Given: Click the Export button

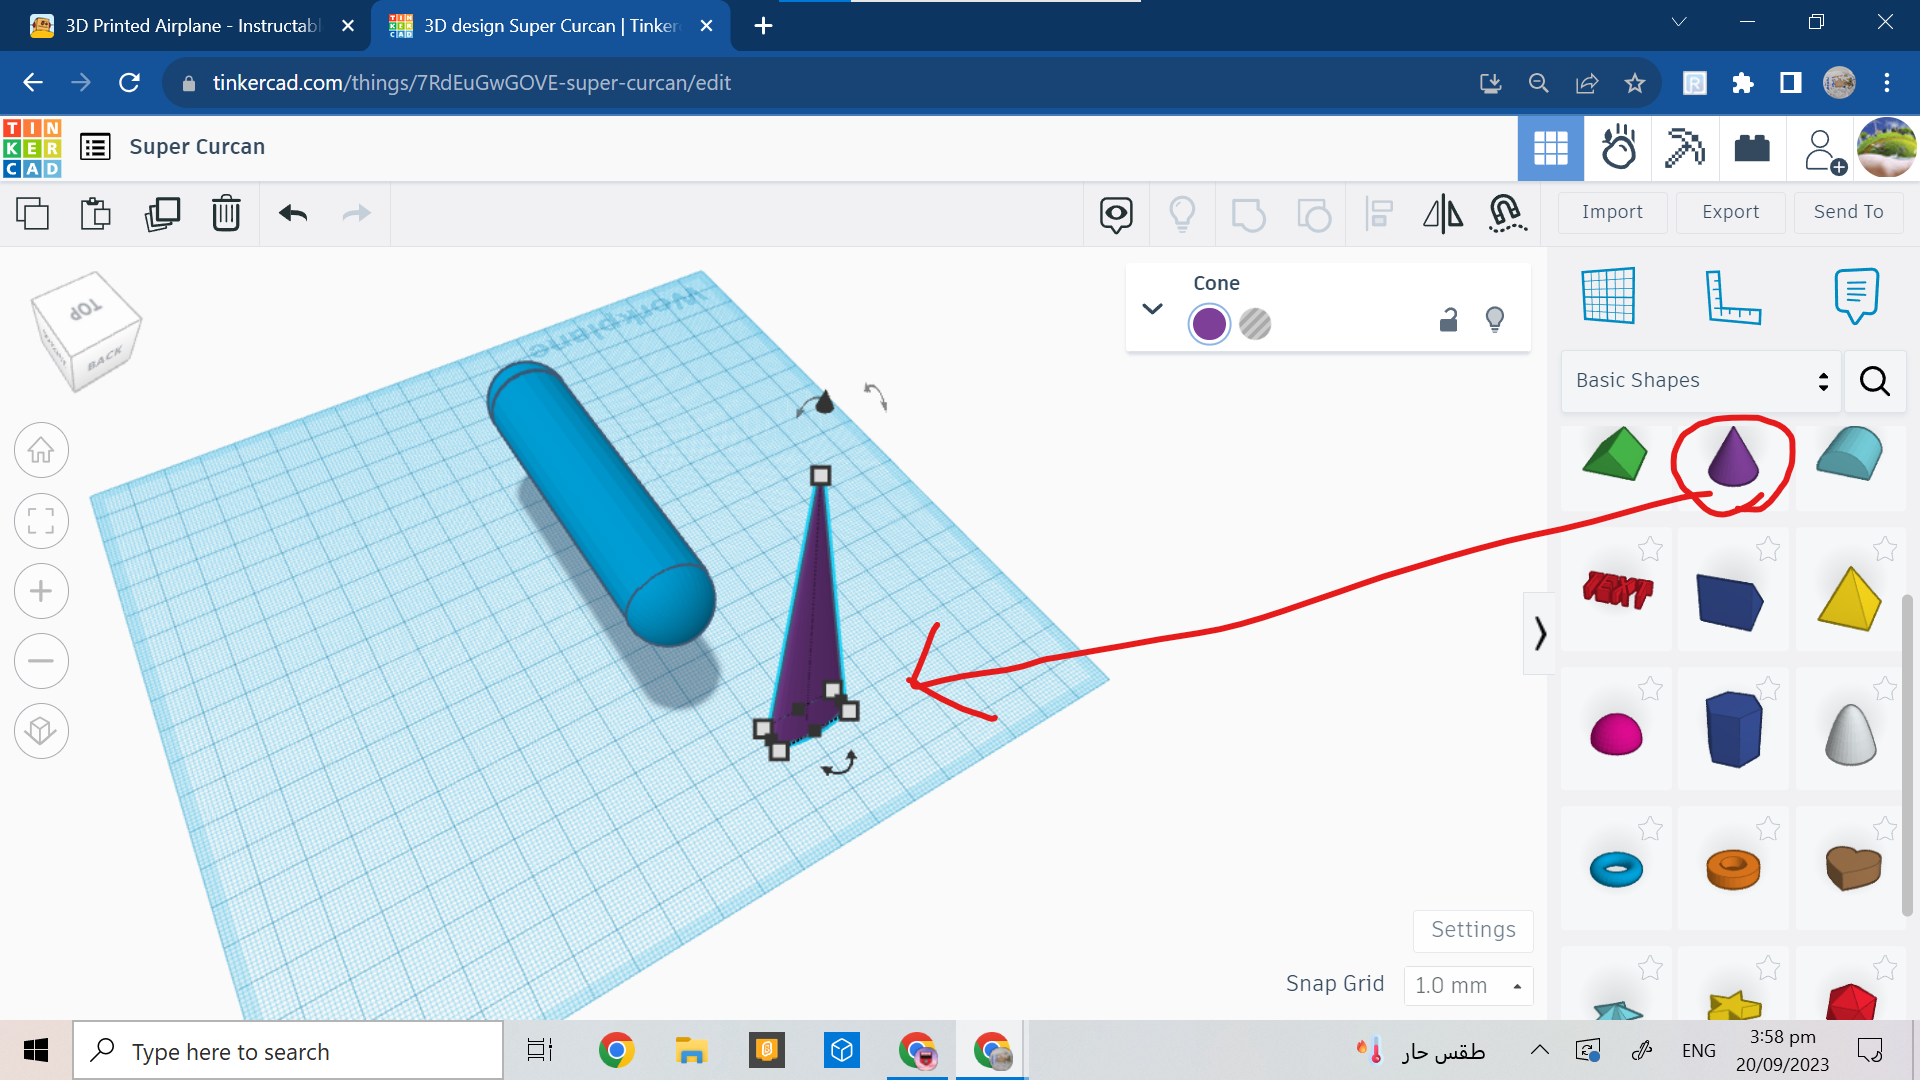Looking at the screenshot, I should pyautogui.click(x=1730, y=212).
